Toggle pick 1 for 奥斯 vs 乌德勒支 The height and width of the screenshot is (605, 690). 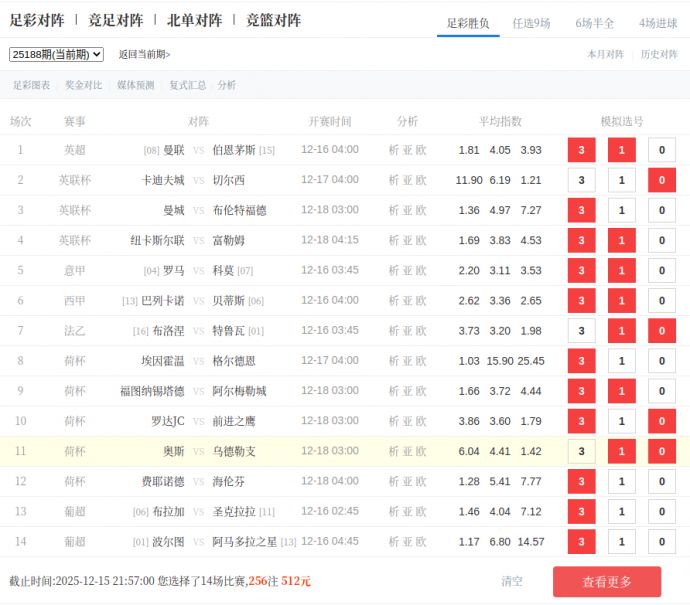(621, 451)
